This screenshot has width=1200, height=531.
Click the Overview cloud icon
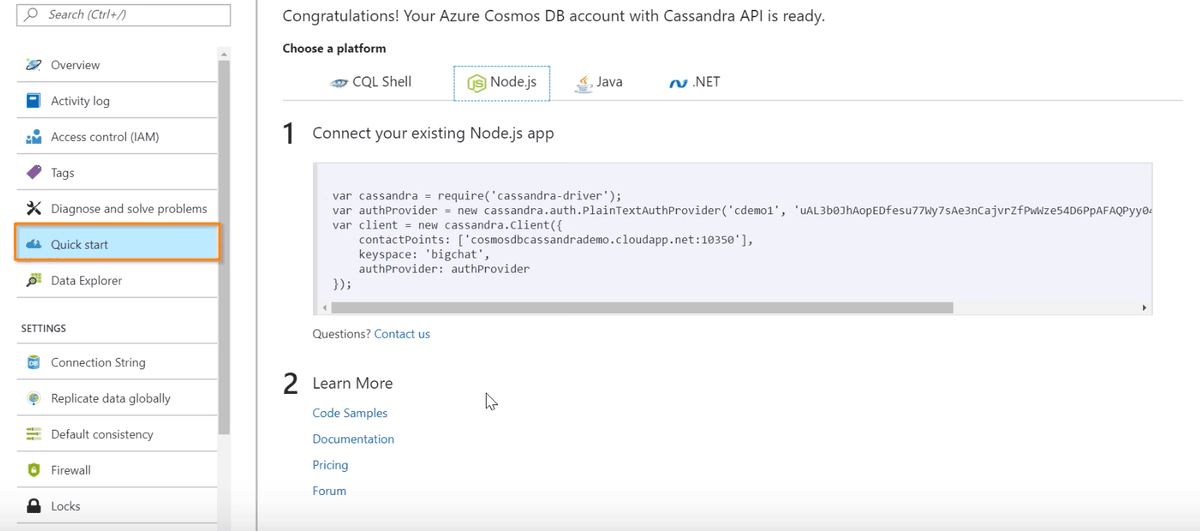34,65
